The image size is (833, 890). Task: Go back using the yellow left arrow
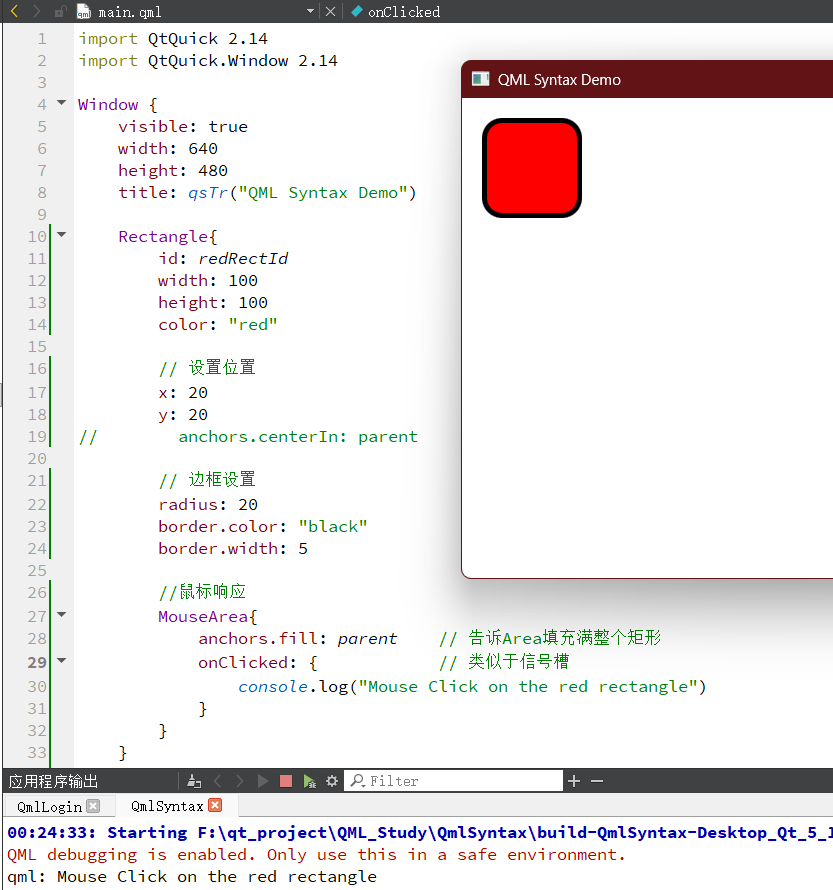tap(15, 11)
